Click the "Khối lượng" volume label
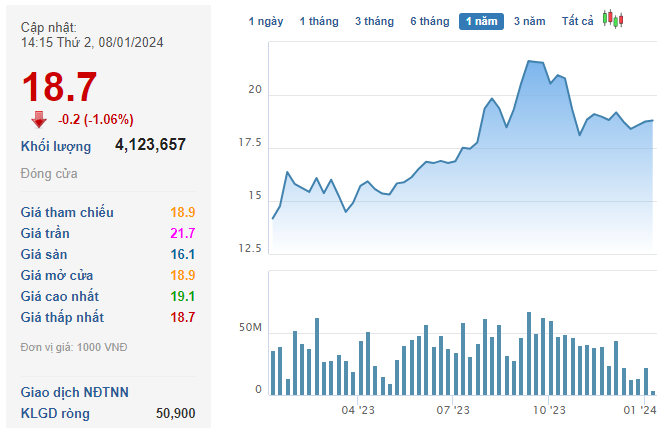This screenshot has width=670, height=428. point(56,146)
